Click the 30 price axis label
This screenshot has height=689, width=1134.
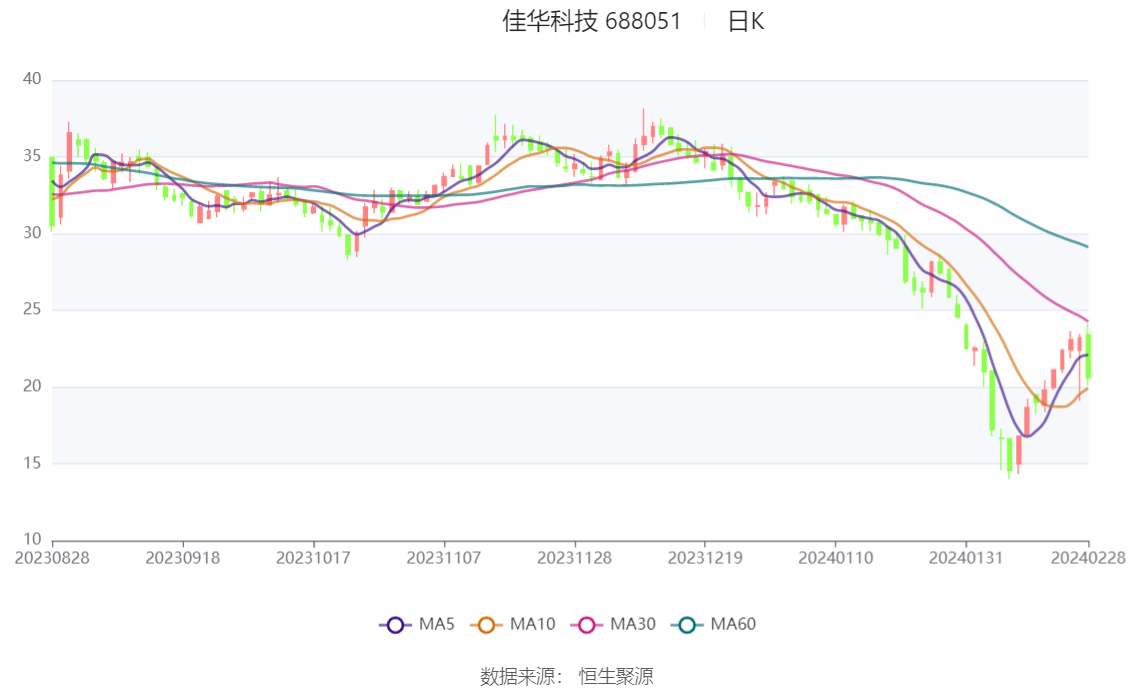click(x=32, y=233)
